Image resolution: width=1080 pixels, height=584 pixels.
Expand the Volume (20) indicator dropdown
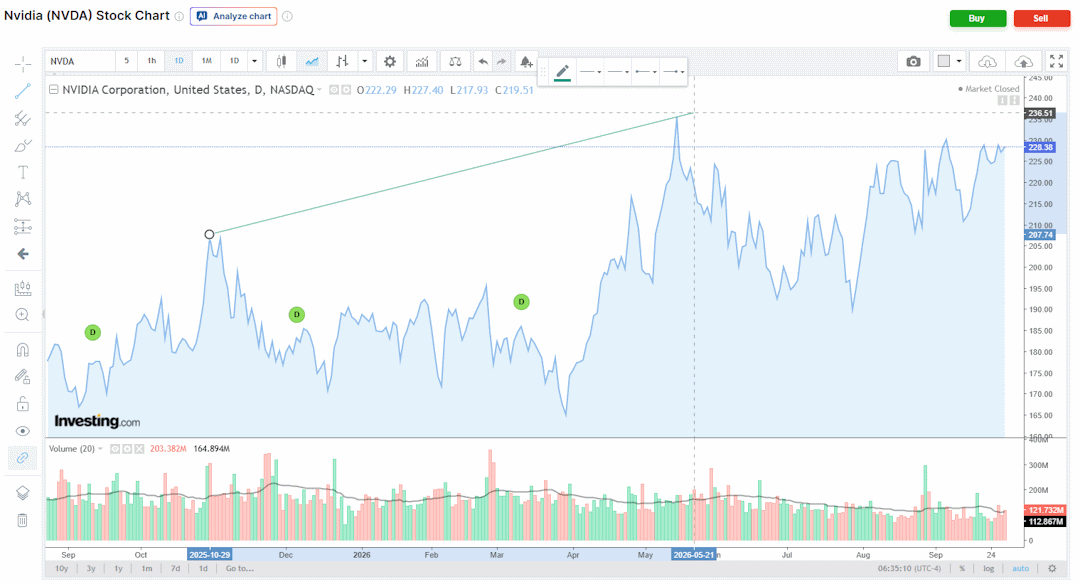click(101, 448)
